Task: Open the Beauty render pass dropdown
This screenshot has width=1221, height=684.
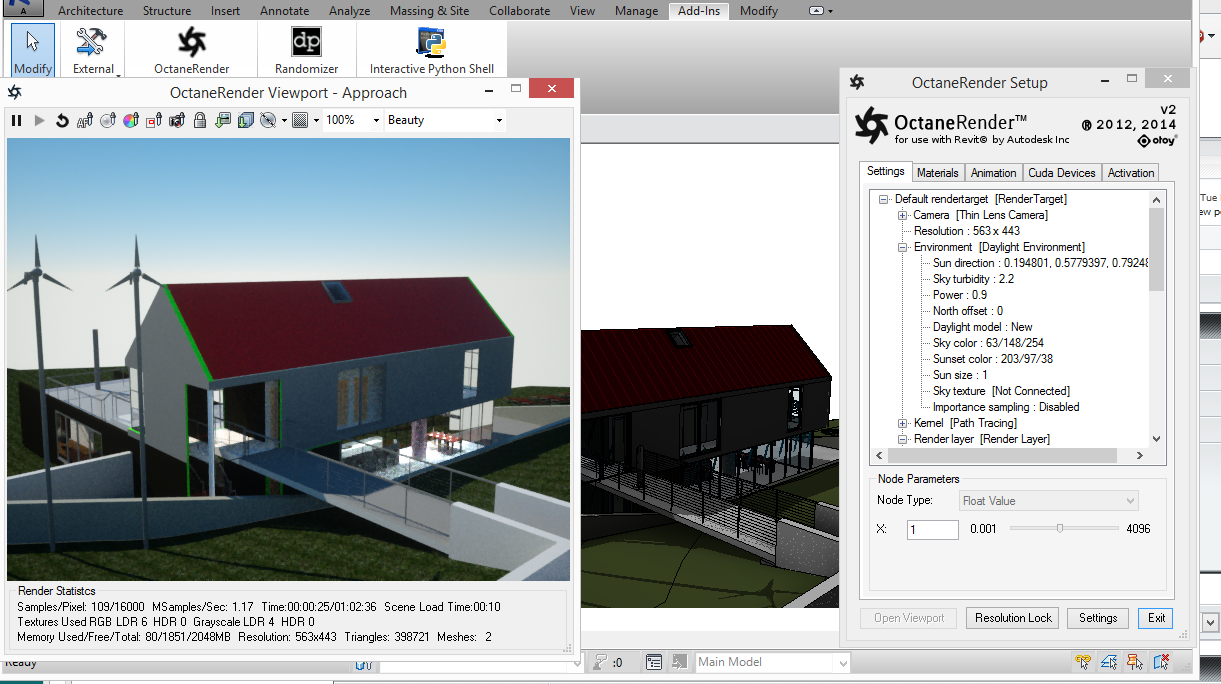Action: 499,121
